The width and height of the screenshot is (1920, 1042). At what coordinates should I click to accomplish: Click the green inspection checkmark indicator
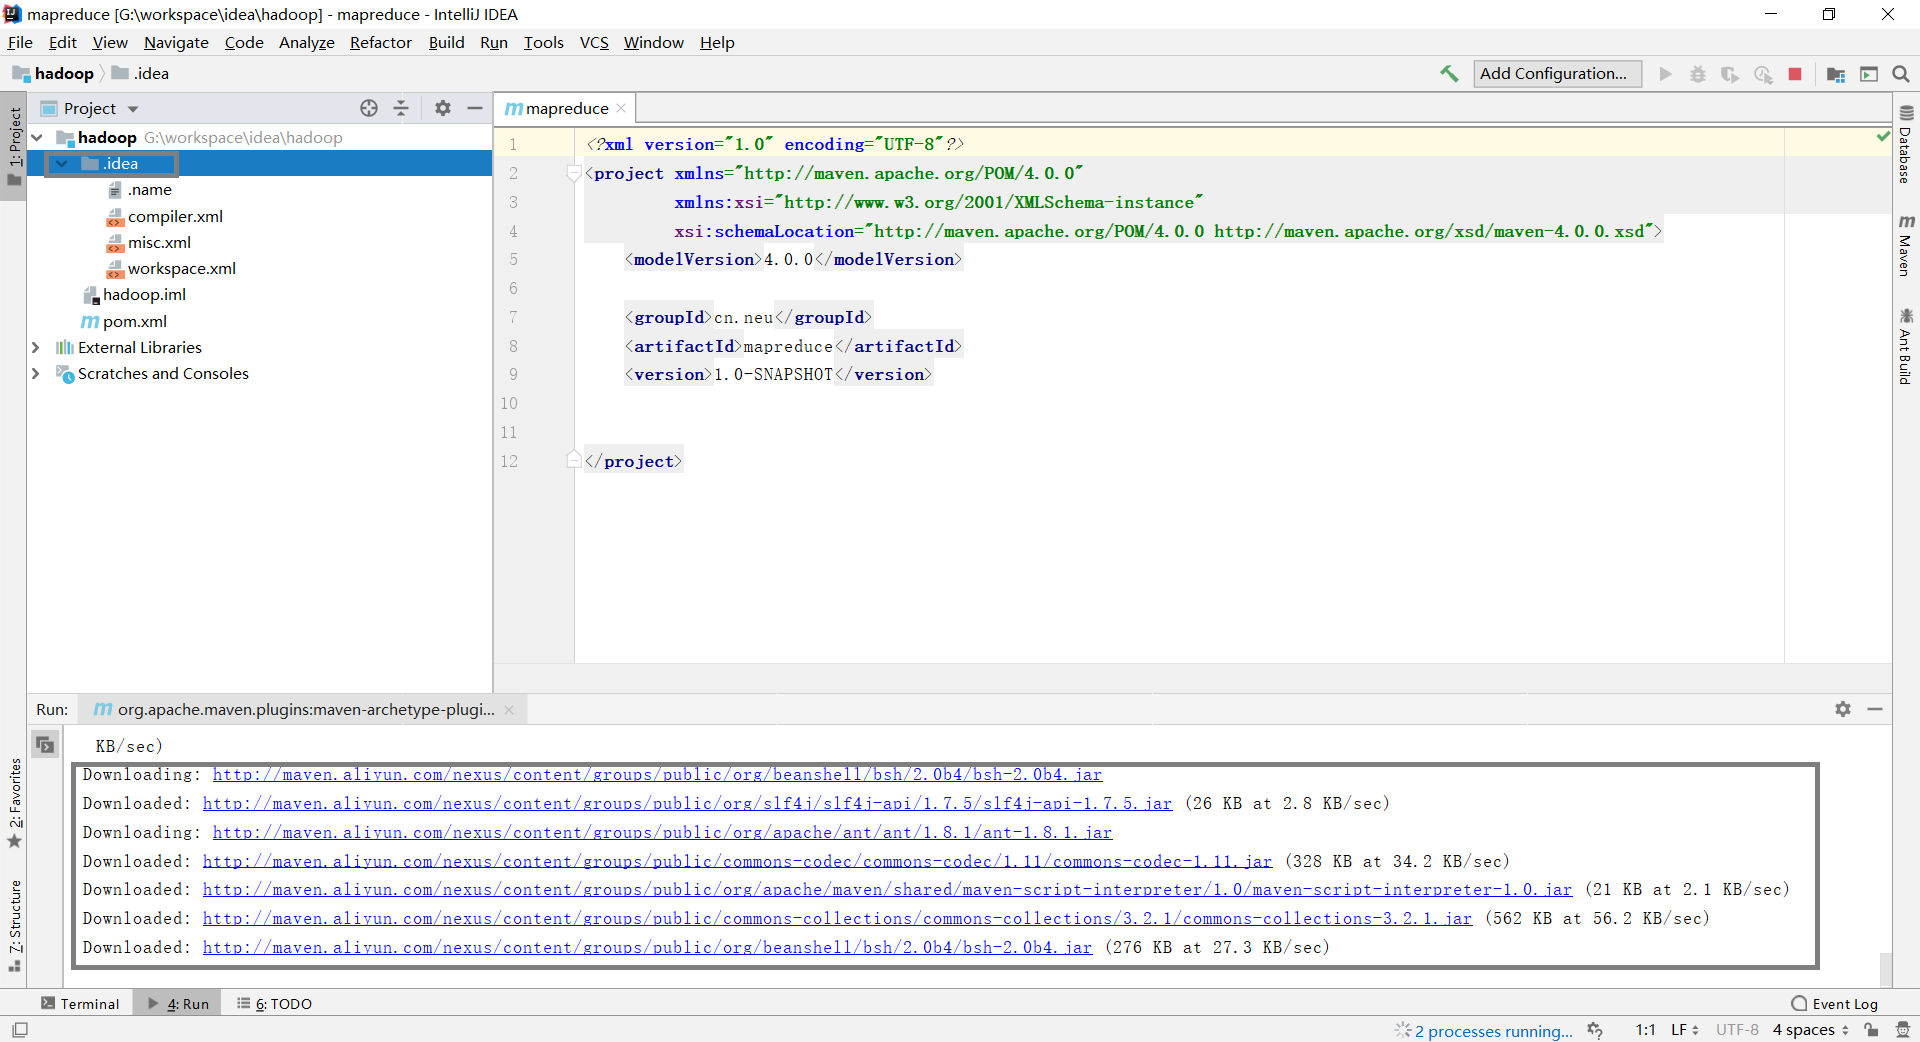[x=1883, y=137]
